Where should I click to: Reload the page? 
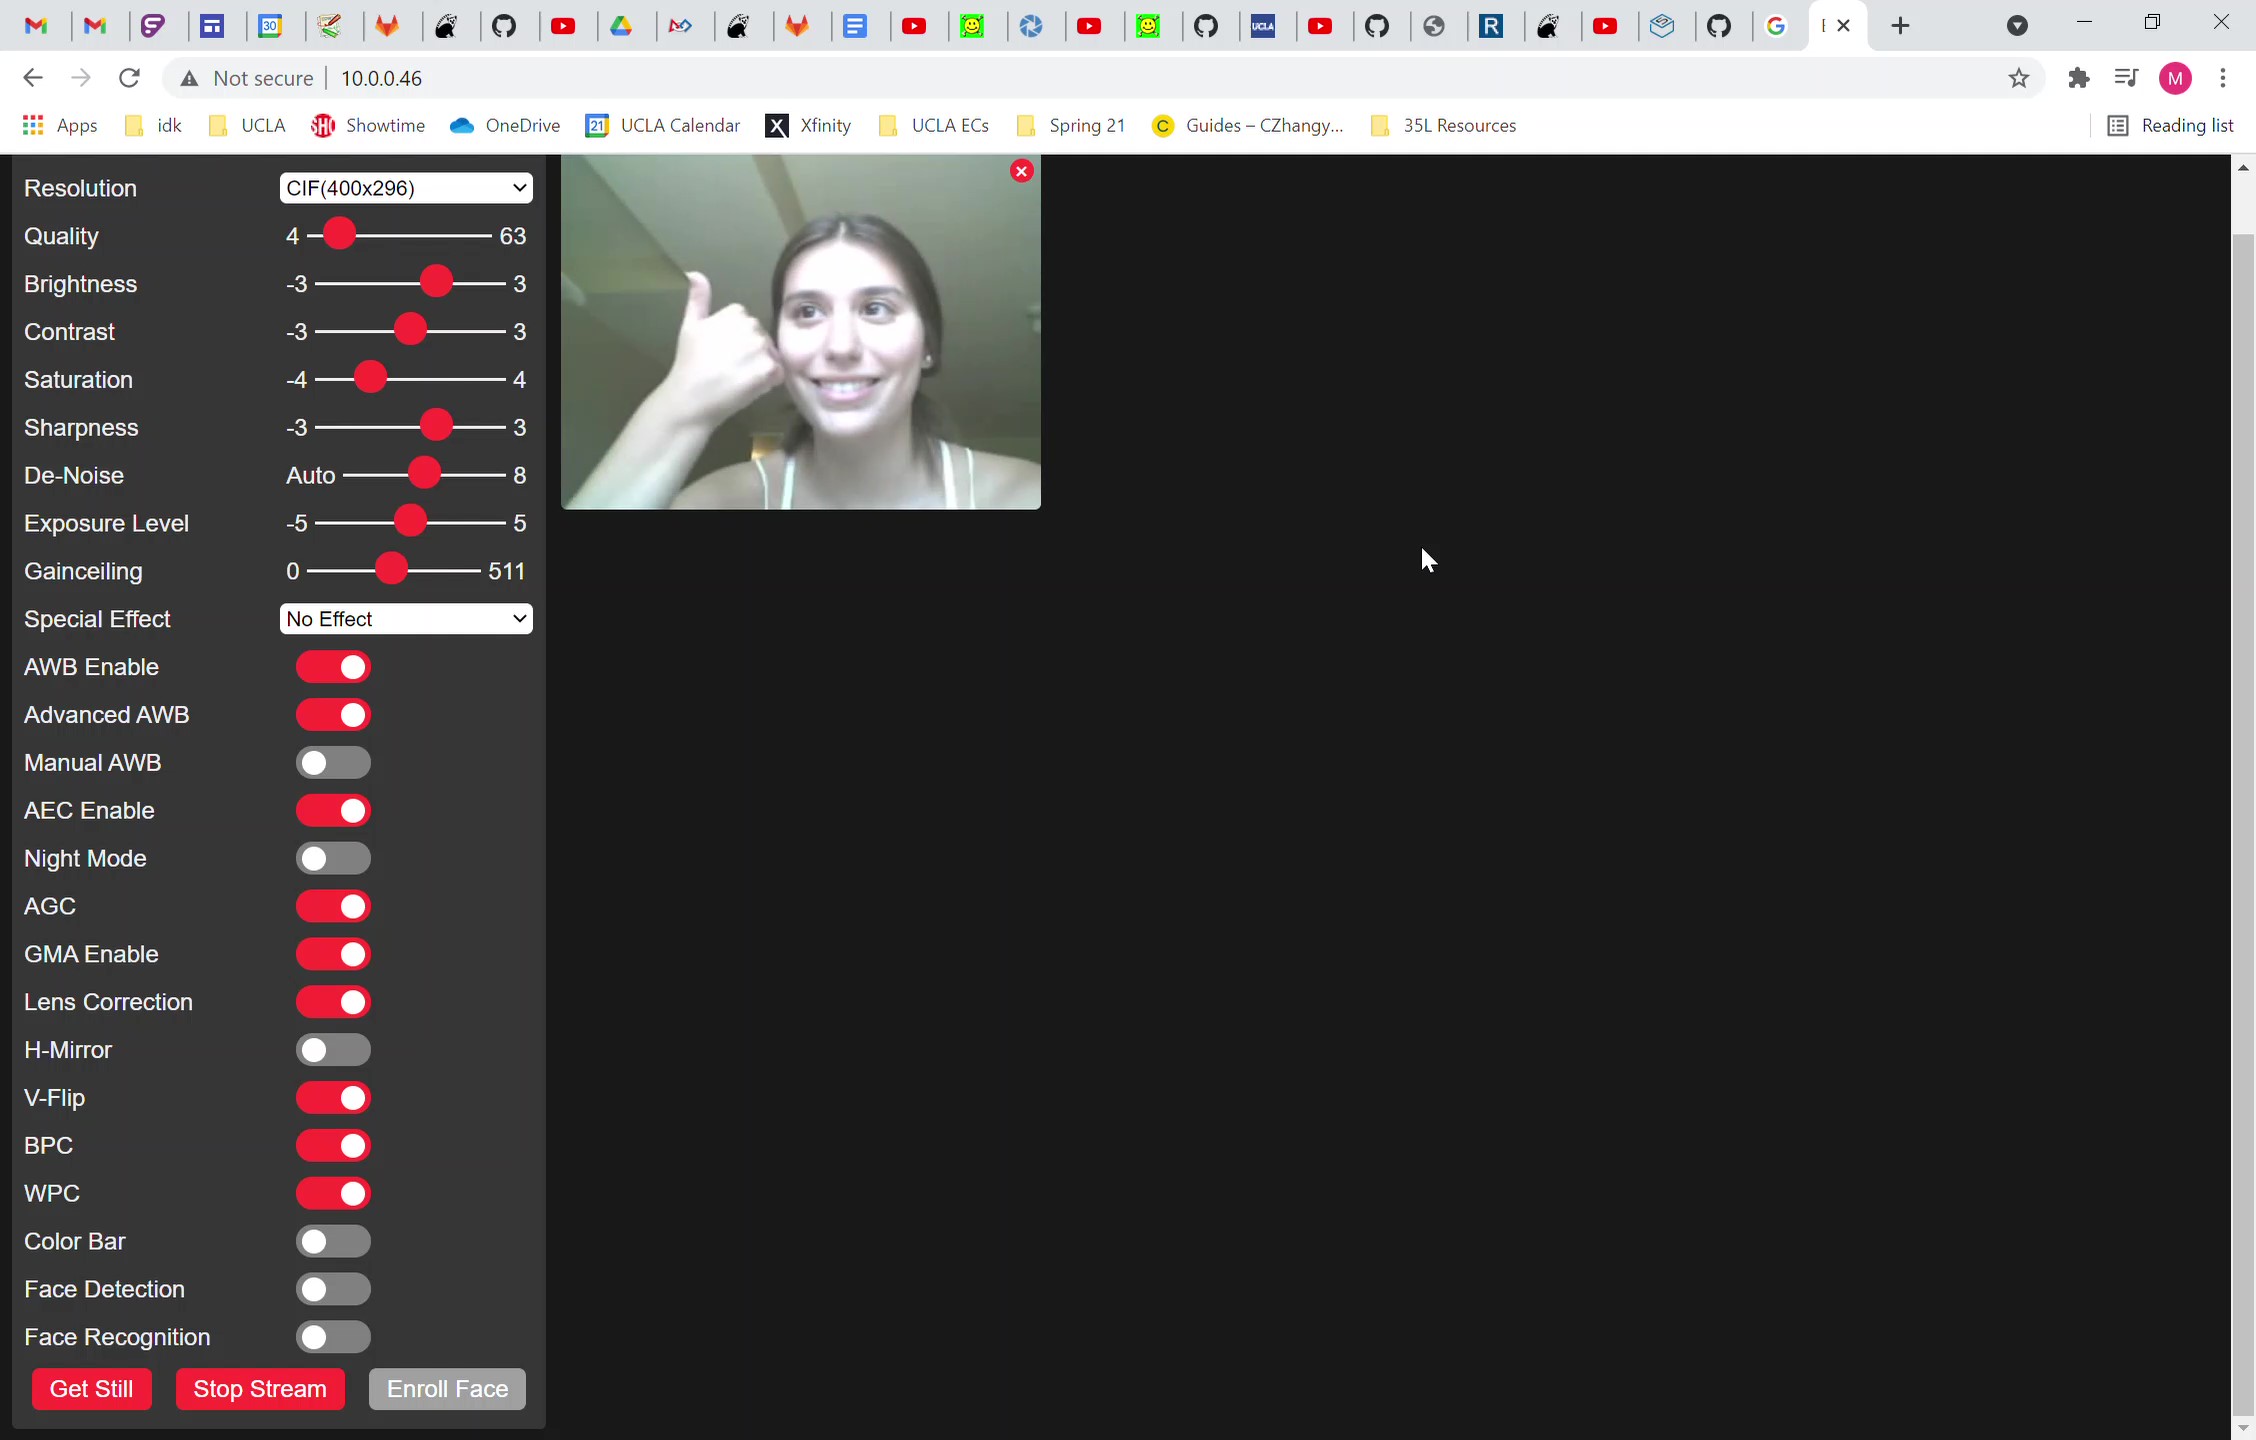(x=129, y=77)
